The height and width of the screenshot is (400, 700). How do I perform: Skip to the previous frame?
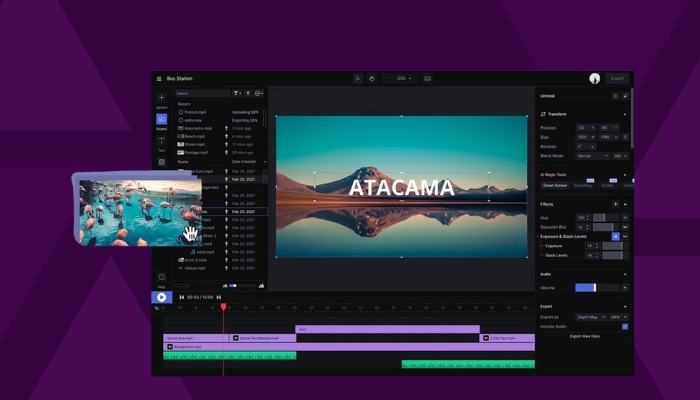(x=182, y=297)
